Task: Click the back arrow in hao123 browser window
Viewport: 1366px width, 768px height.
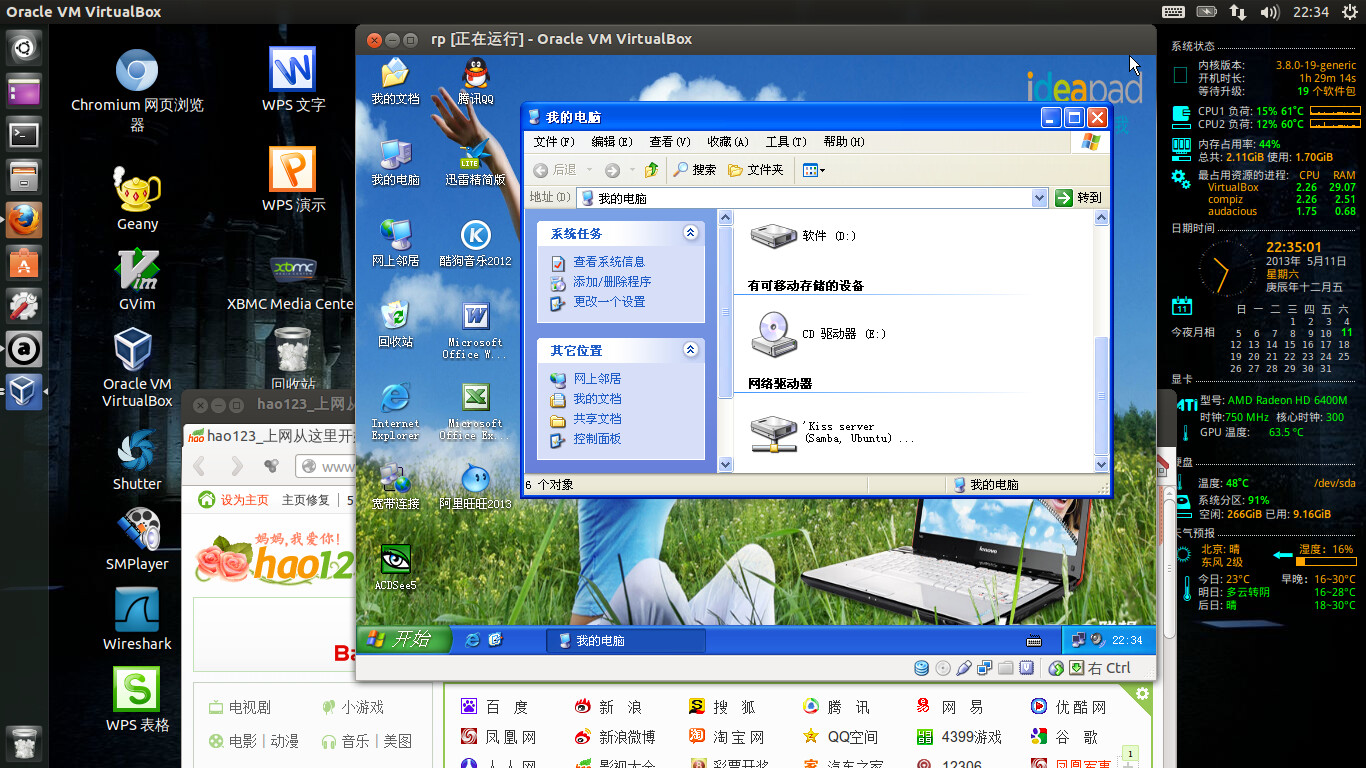Action: click(x=200, y=466)
